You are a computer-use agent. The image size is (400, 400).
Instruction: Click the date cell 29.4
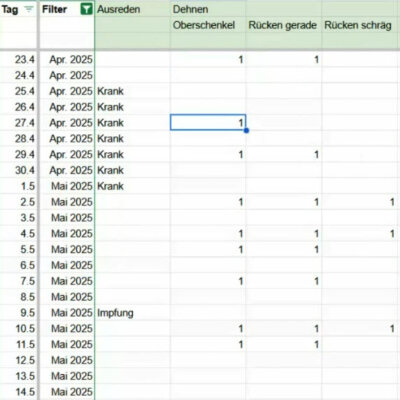(x=18, y=154)
